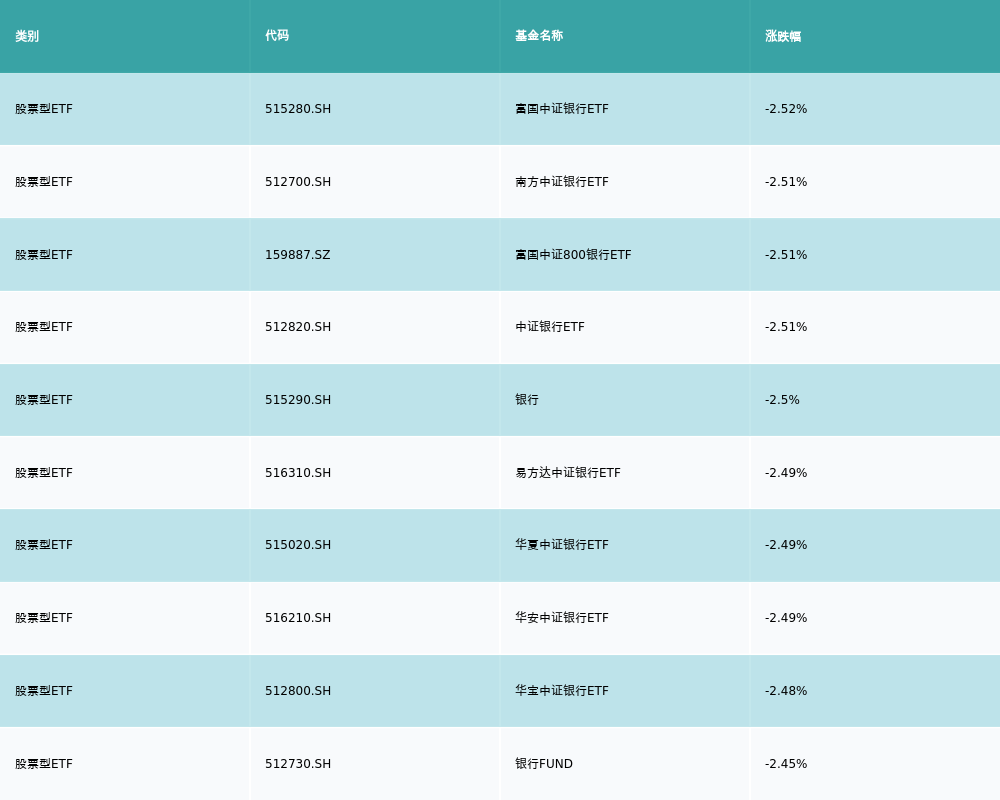Sort by the 涨跌幅 column header
Screen dimensions: 1000x800
point(783,36)
